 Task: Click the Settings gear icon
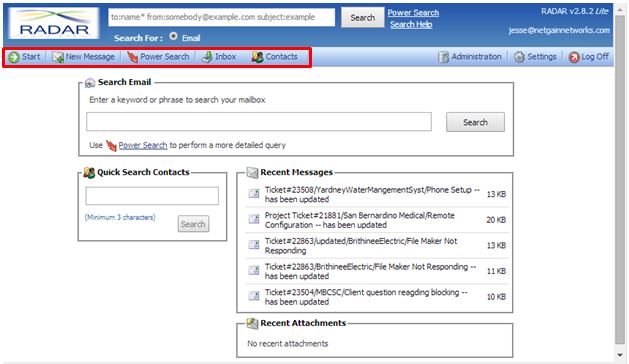pos(519,57)
